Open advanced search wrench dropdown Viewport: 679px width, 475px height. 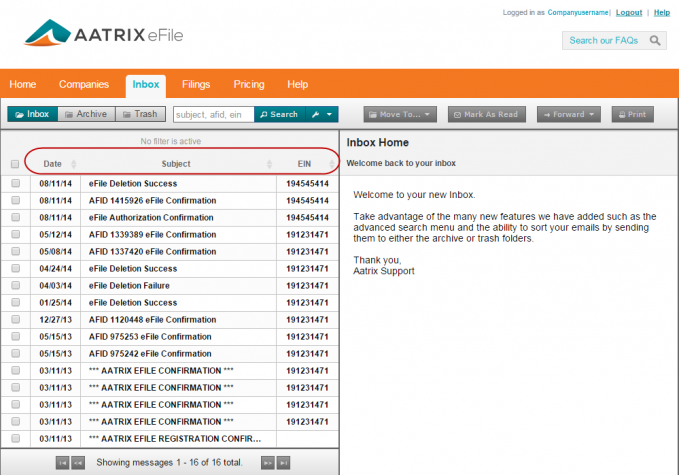[x=320, y=114]
